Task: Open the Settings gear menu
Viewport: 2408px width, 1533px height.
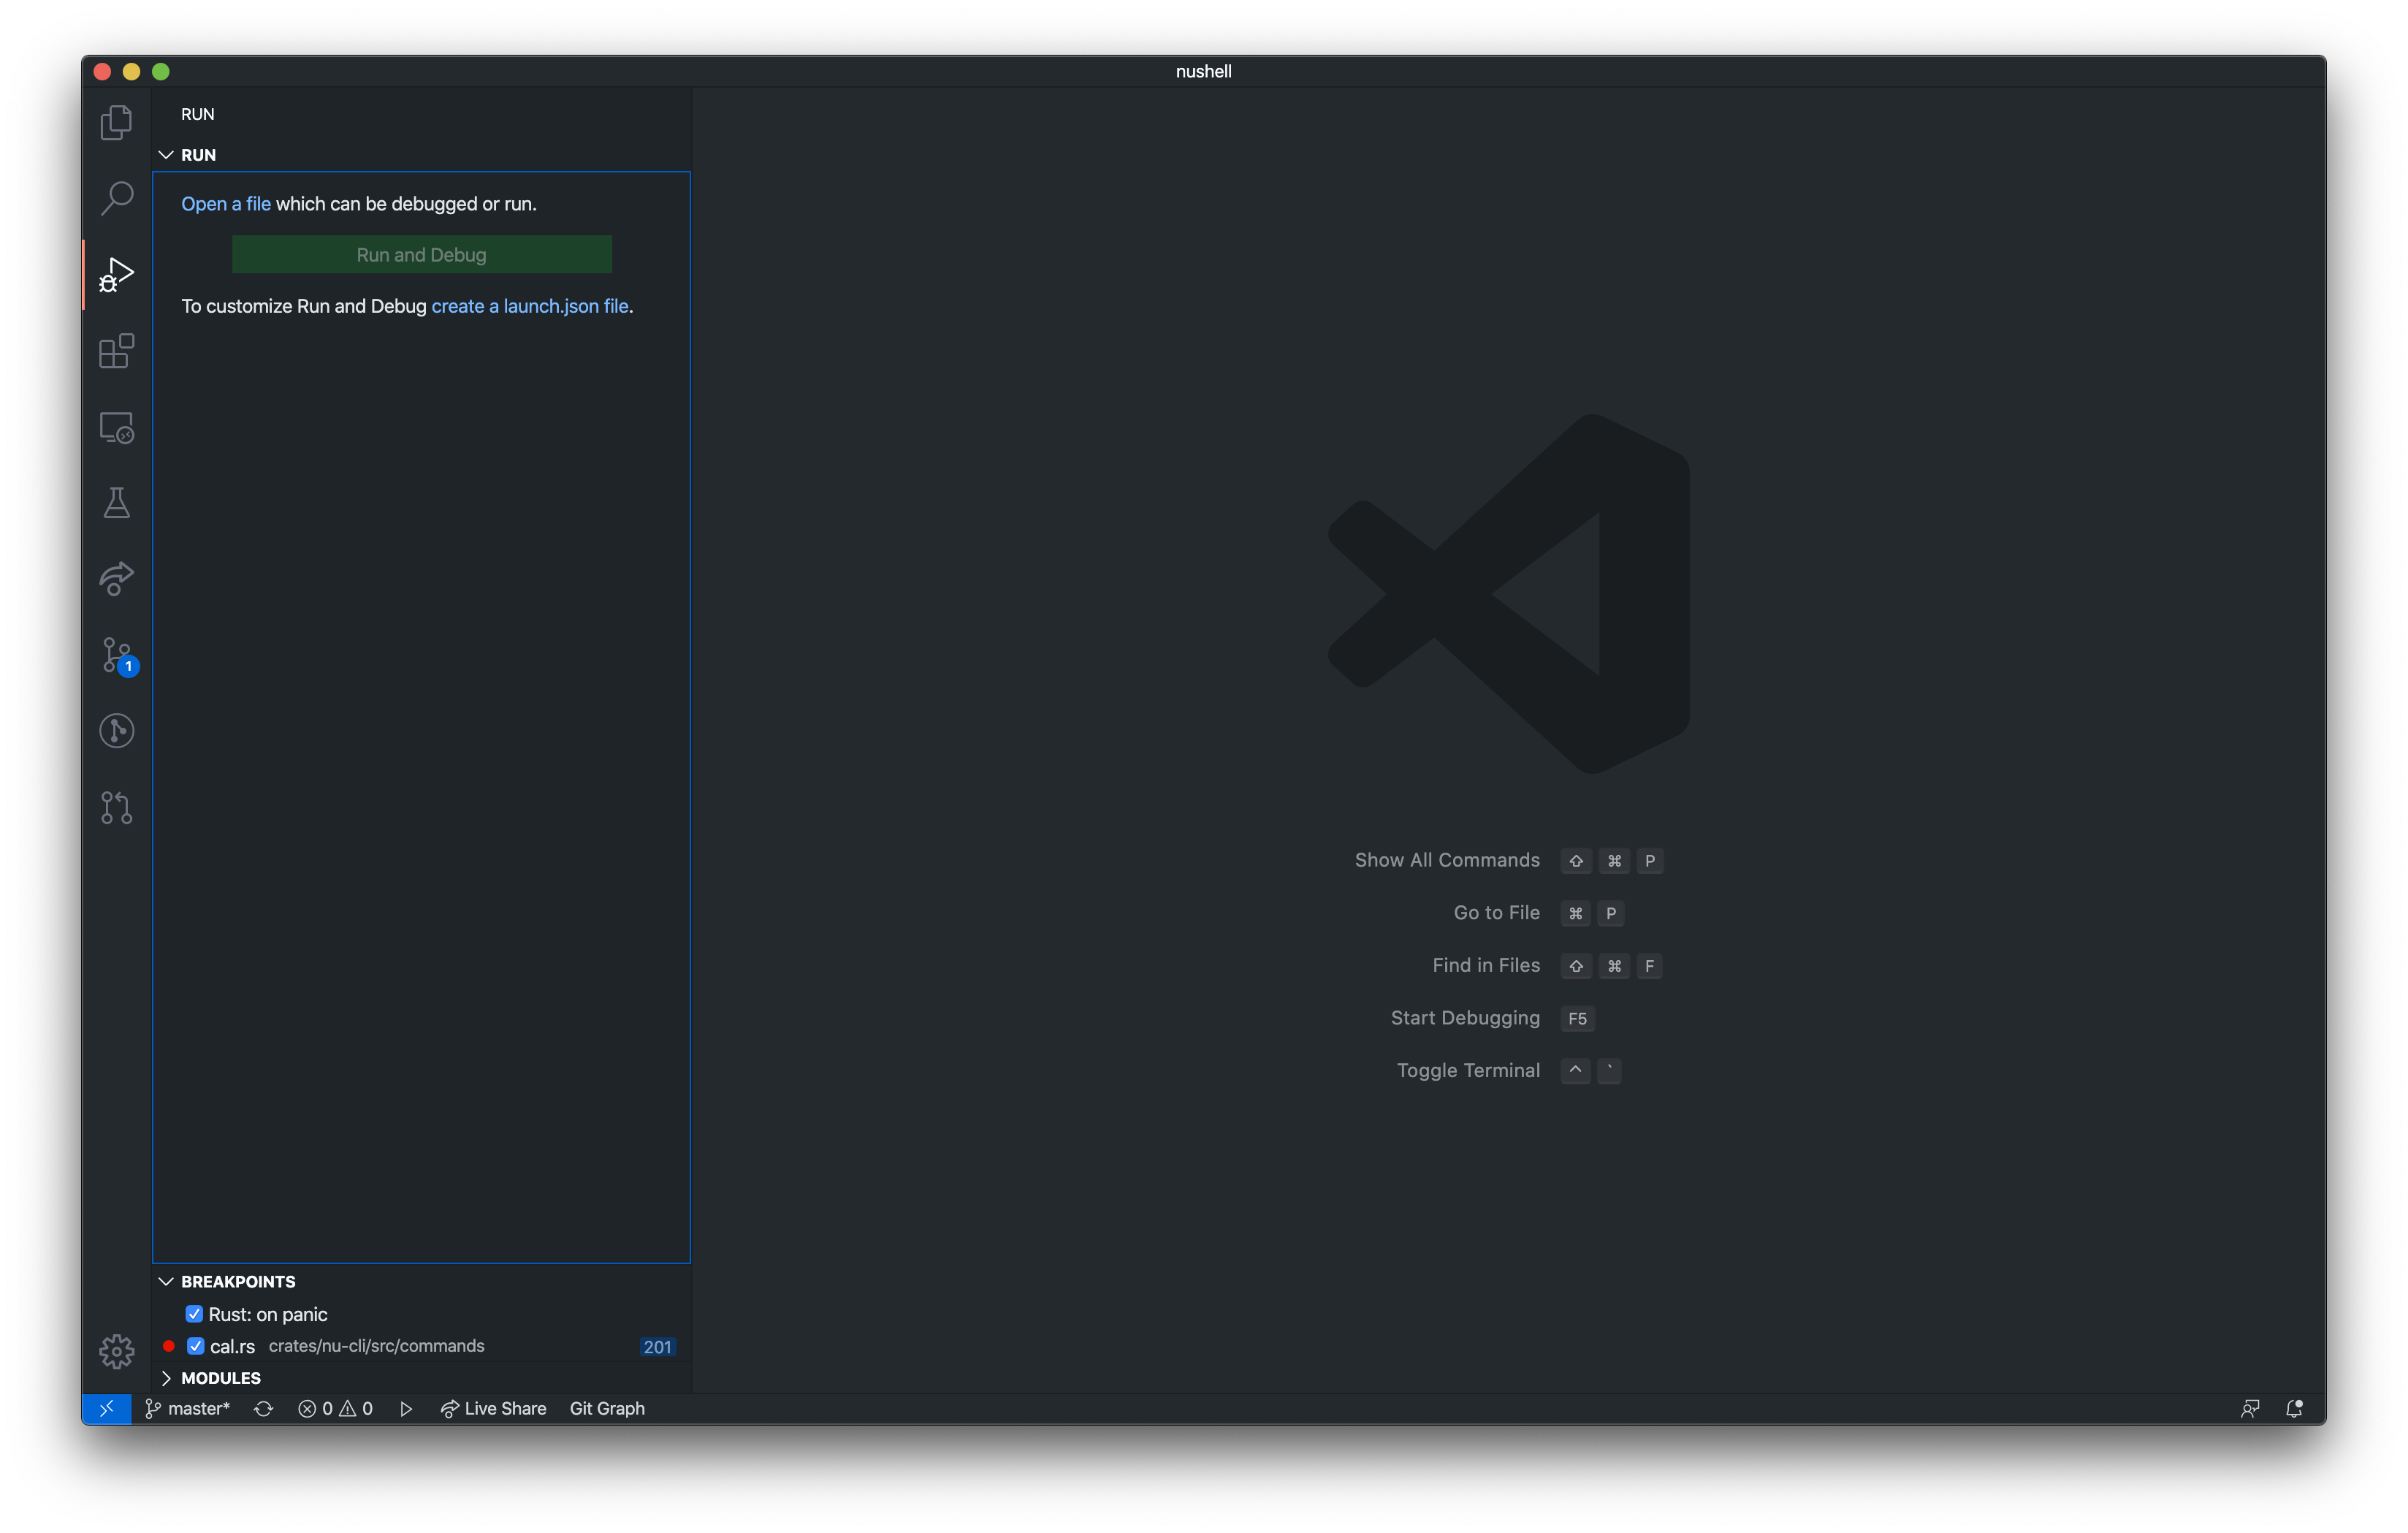Action: [116, 1350]
